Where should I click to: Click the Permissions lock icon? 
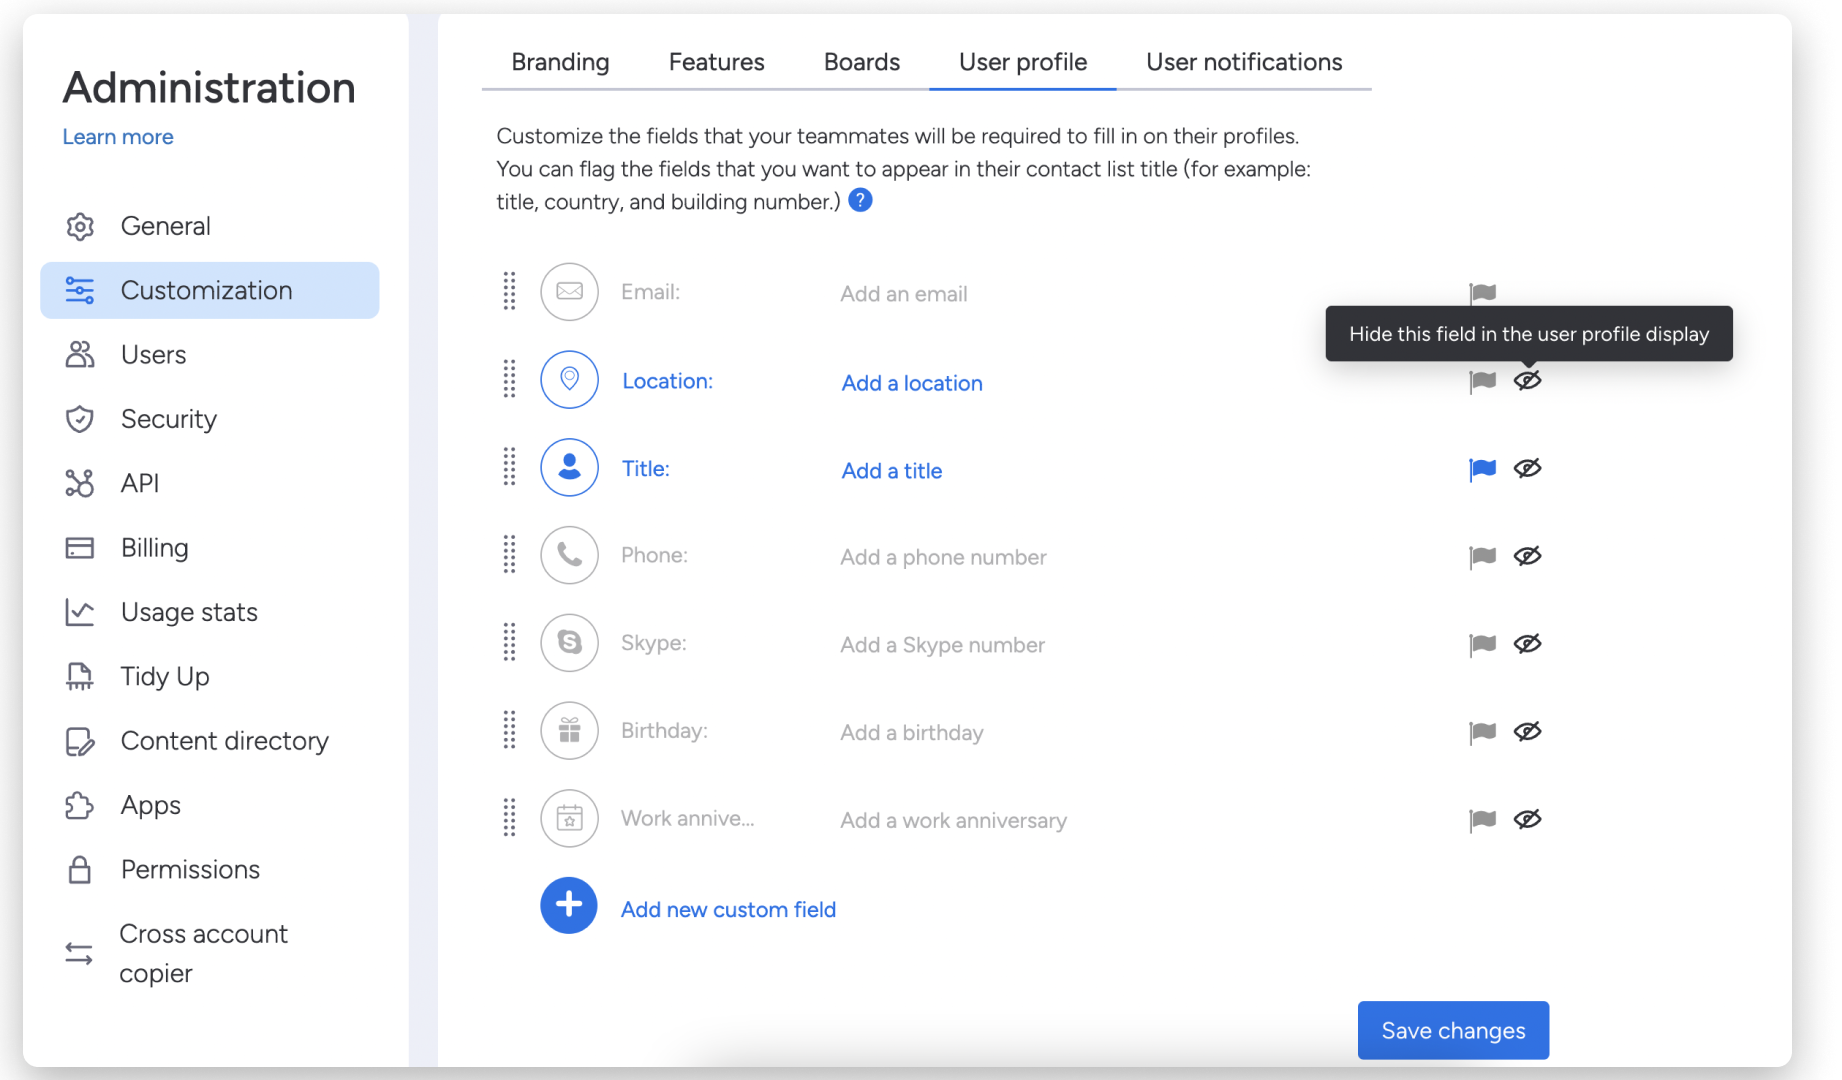[80, 869]
